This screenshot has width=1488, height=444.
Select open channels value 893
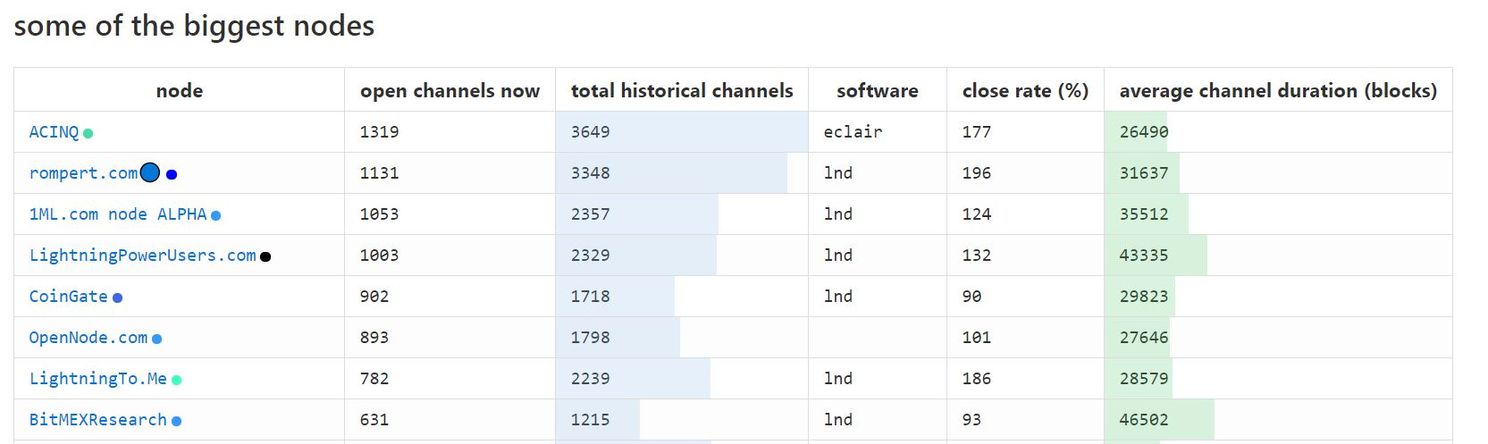(374, 337)
